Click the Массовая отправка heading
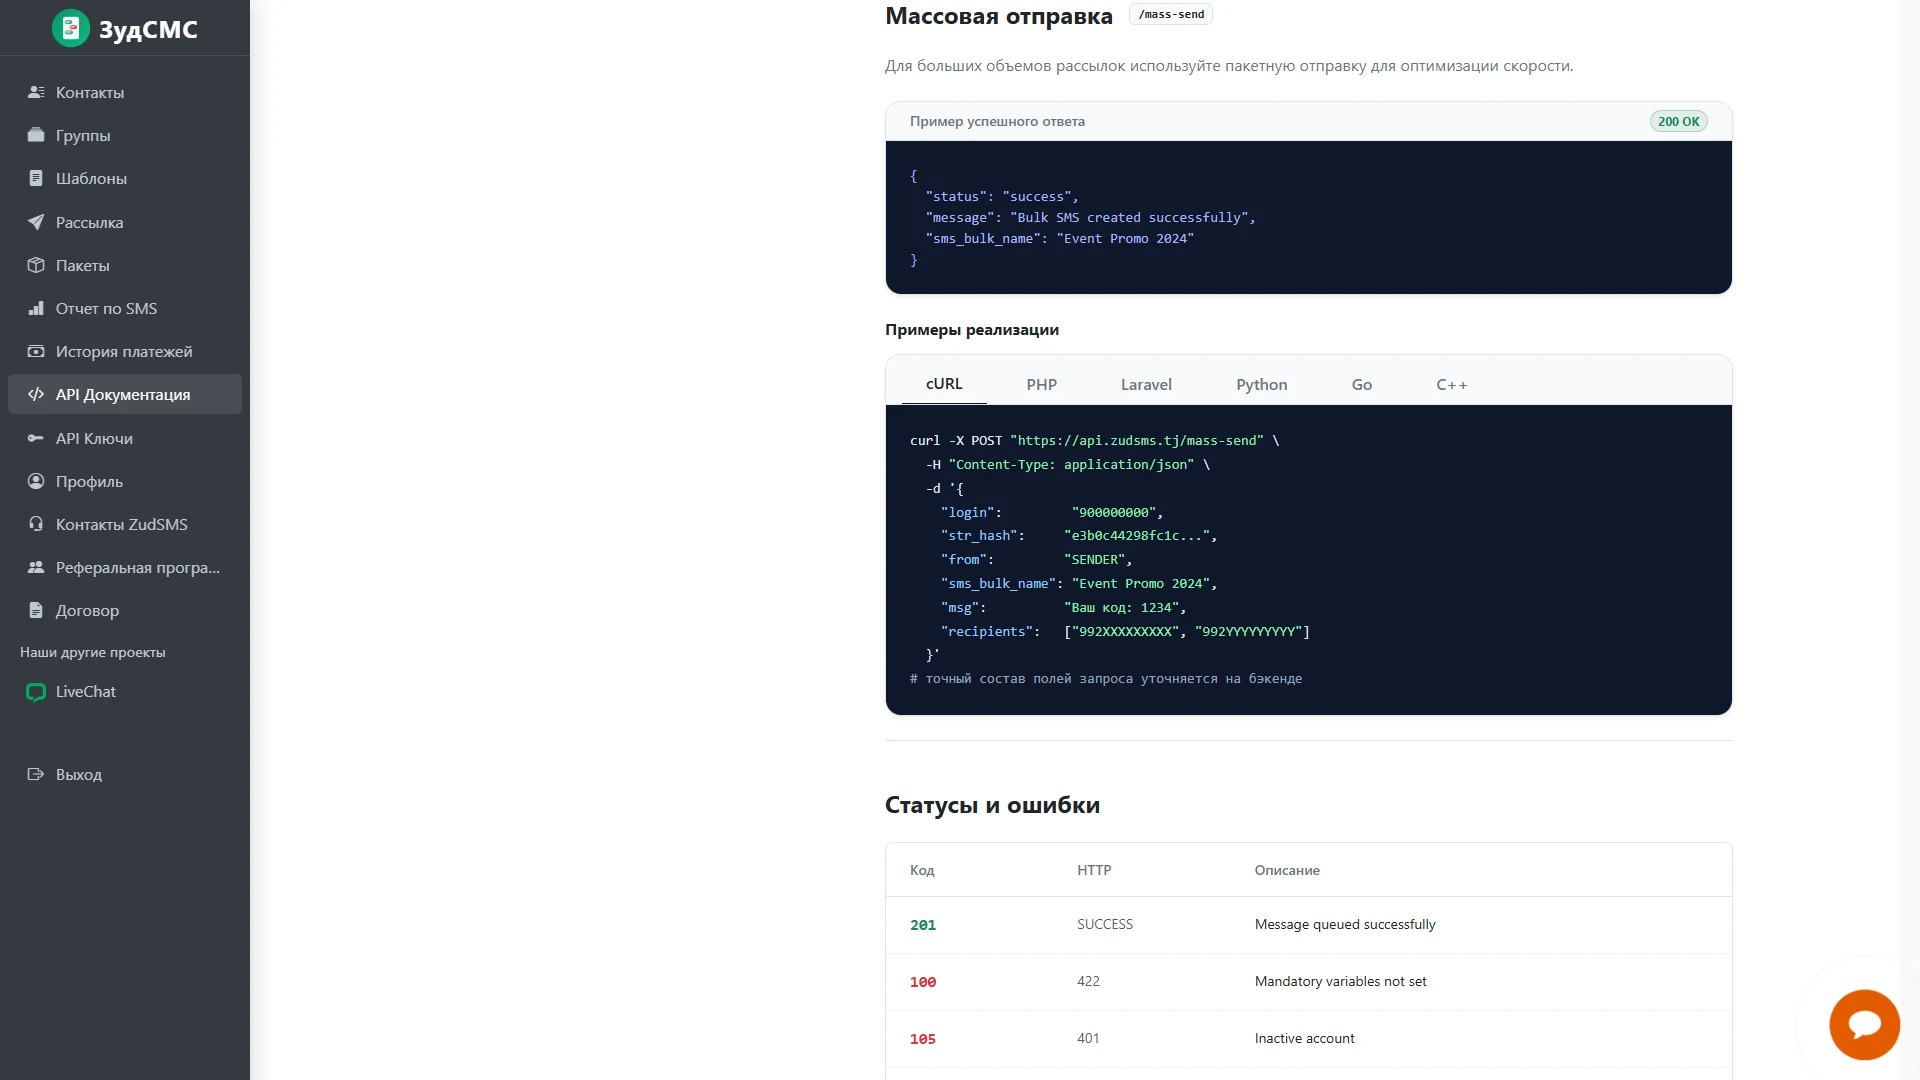 (998, 16)
